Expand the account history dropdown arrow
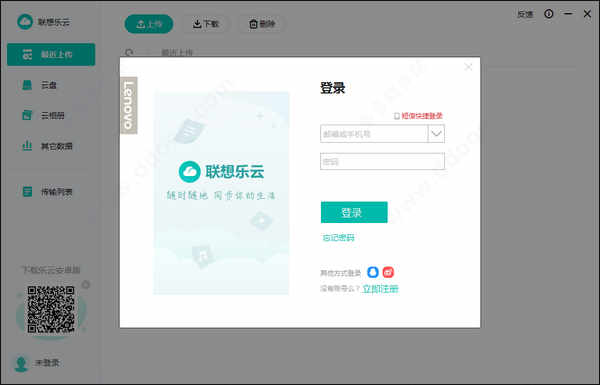The height and width of the screenshot is (385, 600). coord(436,134)
